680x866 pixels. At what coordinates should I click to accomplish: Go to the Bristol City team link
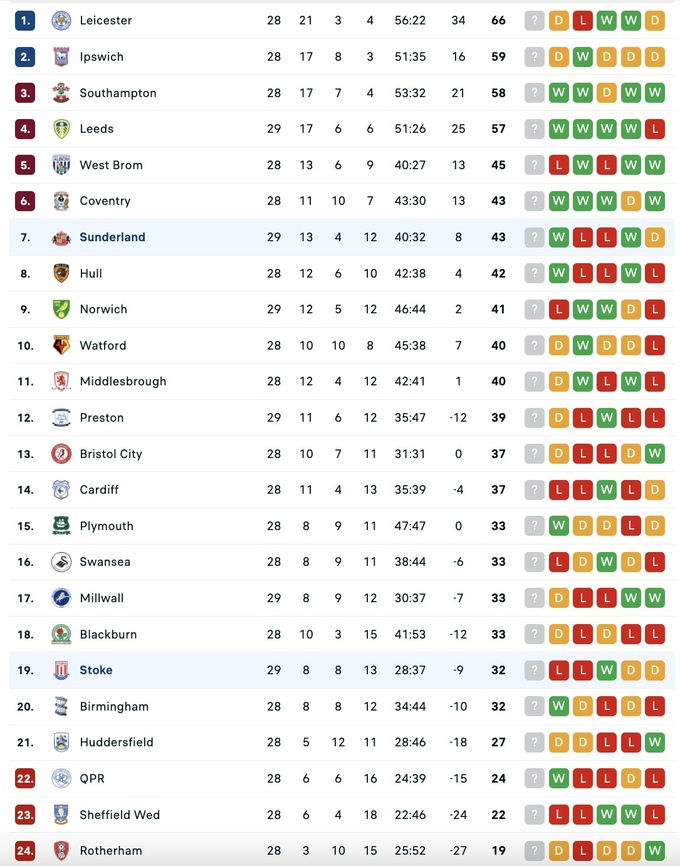coord(111,454)
